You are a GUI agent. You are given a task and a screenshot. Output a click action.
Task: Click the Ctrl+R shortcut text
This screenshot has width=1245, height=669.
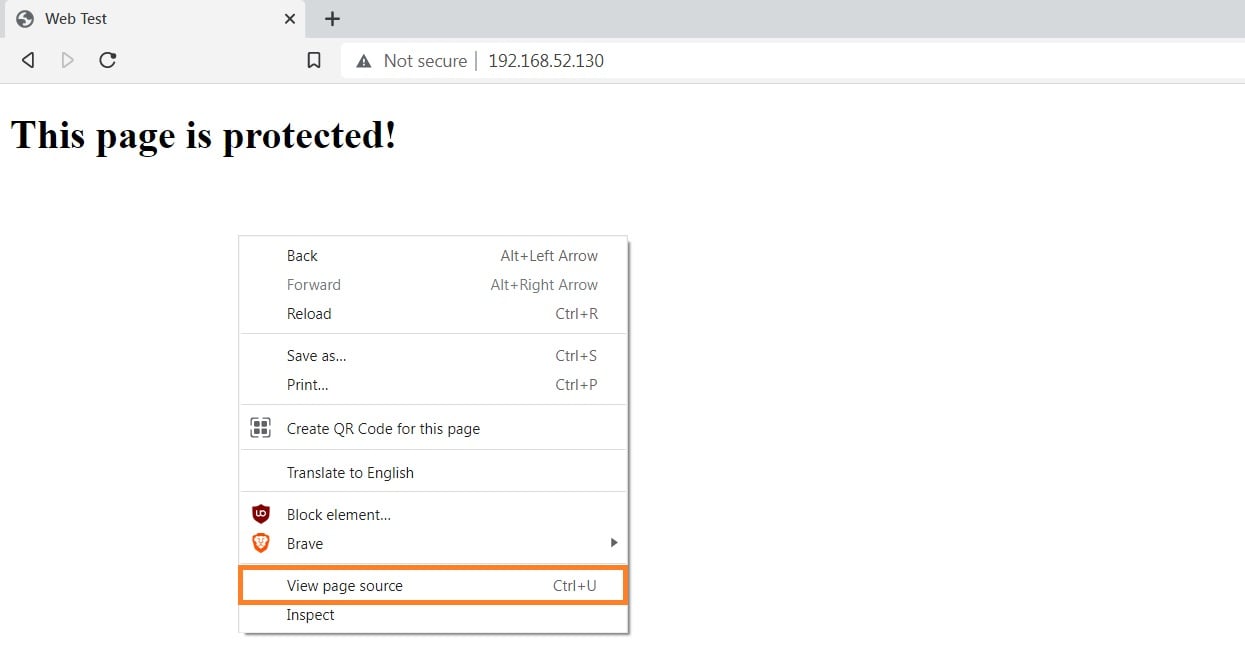(576, 314)
